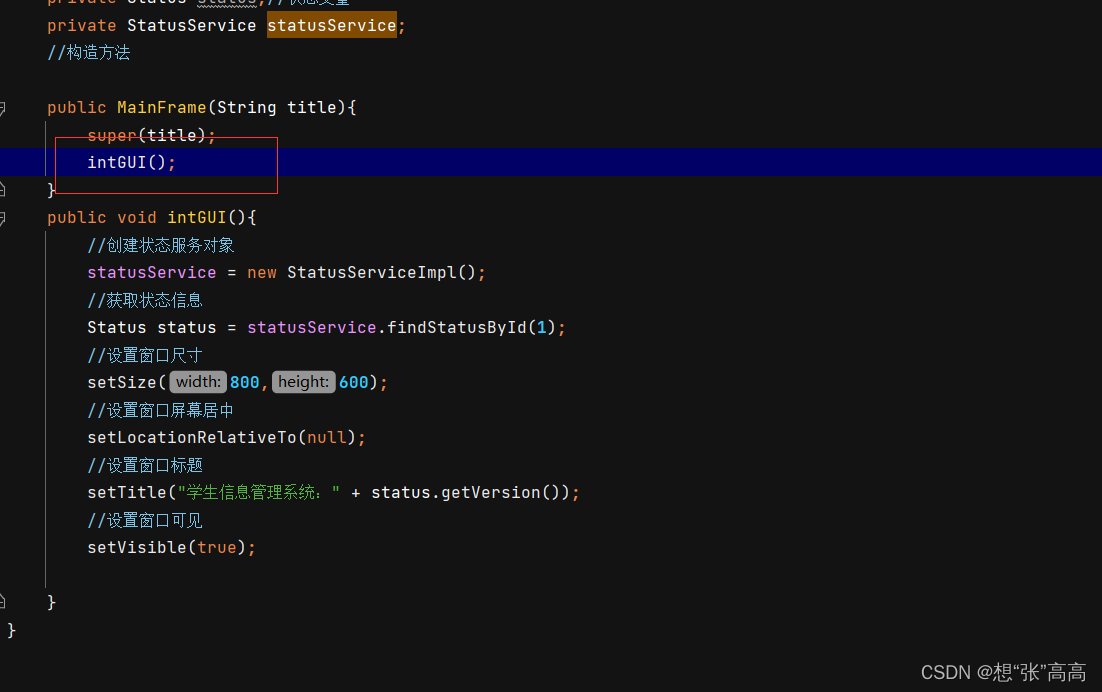
Task: Click the true argument
Action: [x=216, y=547]
